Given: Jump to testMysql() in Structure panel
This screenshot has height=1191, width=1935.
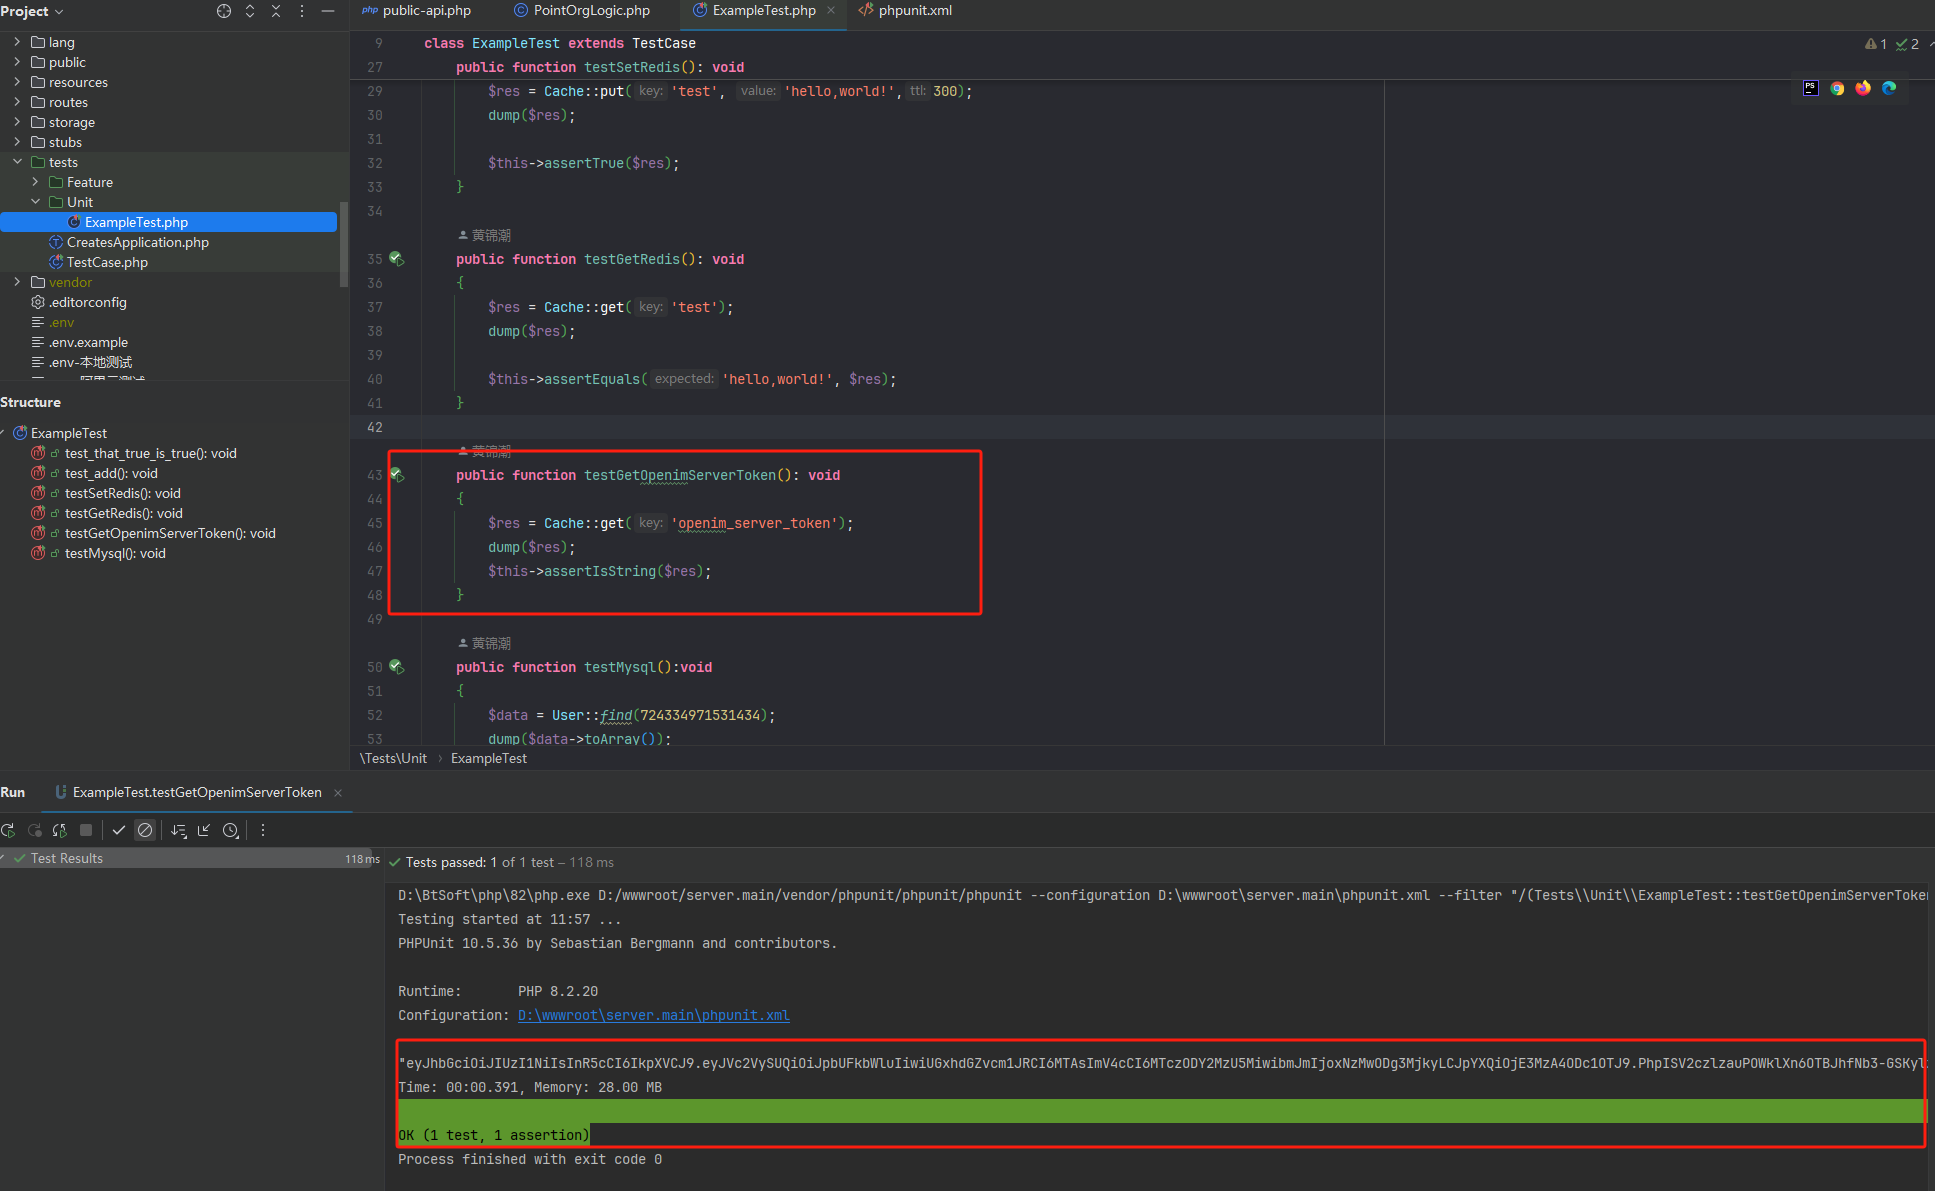Looking at the screenshot, I should pyautogui.click(x=115, y=553).
